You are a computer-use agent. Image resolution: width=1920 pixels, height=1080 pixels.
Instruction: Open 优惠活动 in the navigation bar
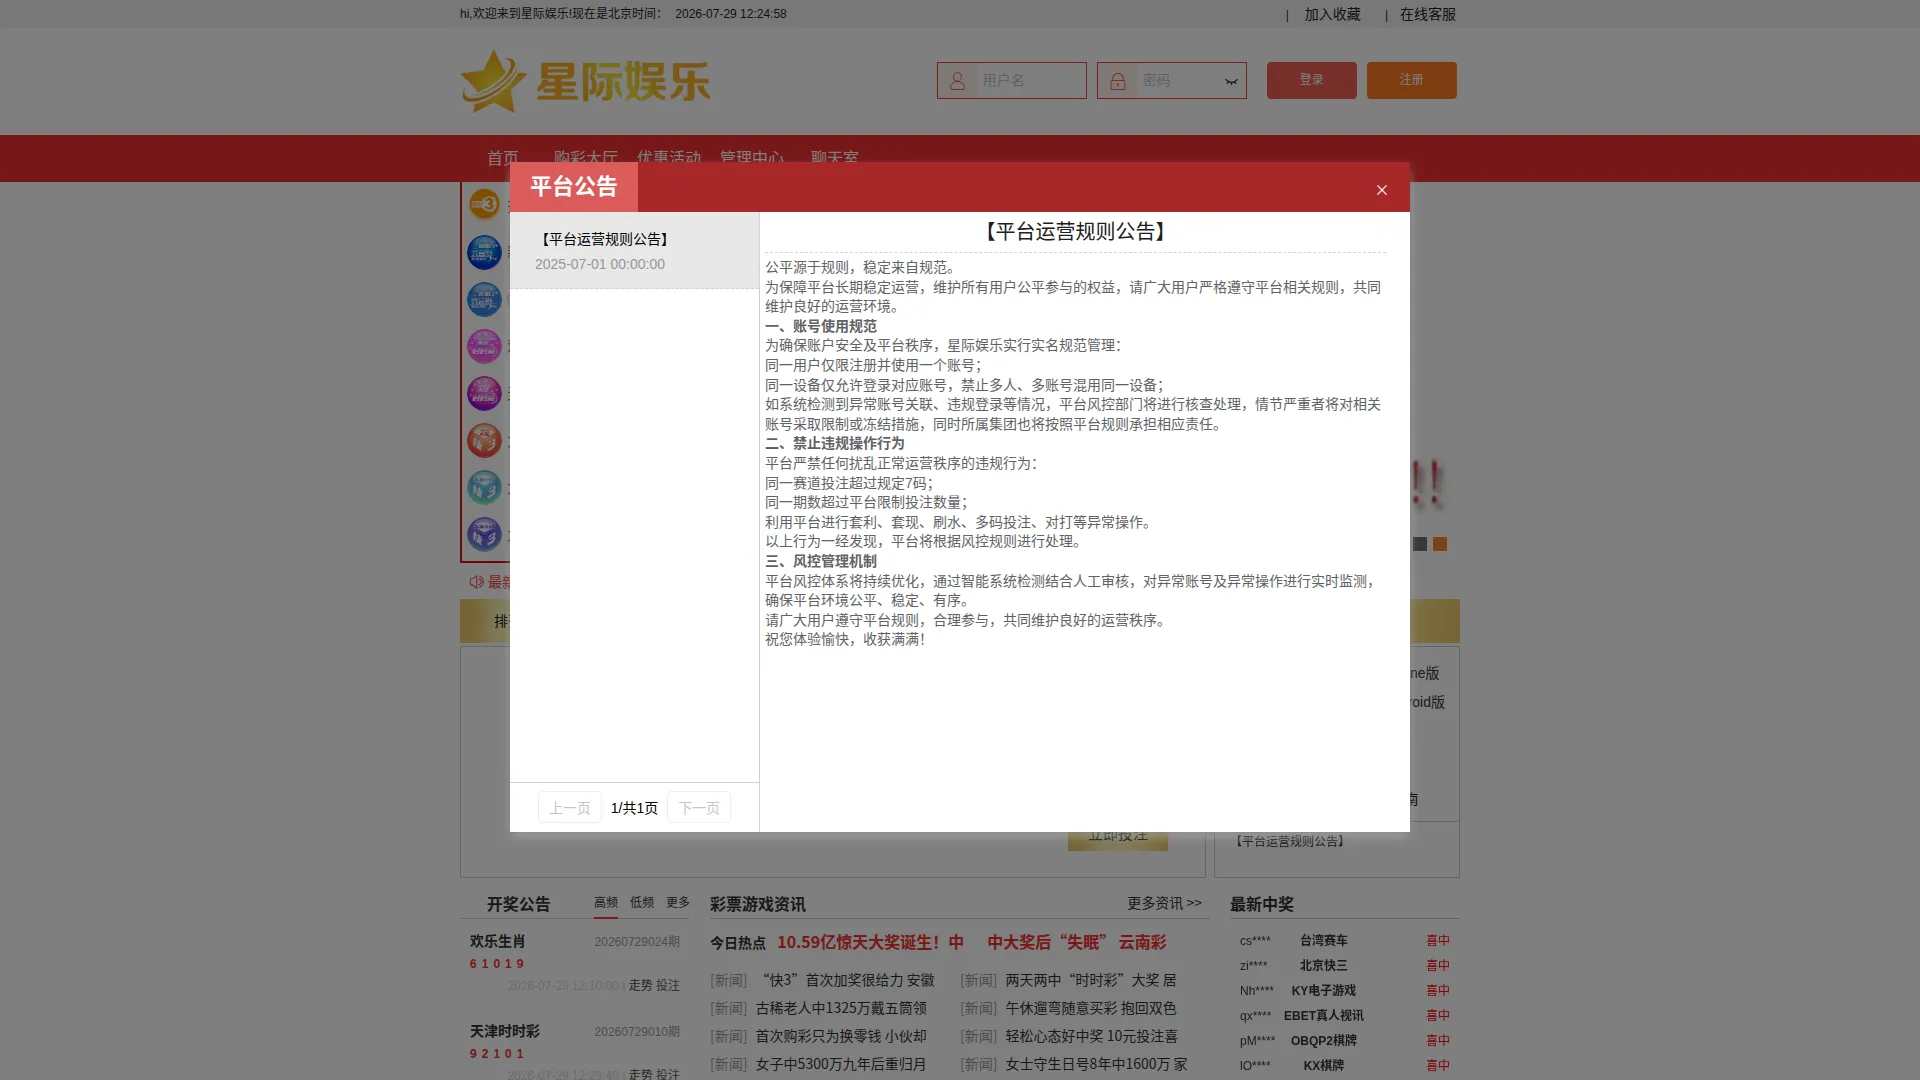[x=669, y=157]
